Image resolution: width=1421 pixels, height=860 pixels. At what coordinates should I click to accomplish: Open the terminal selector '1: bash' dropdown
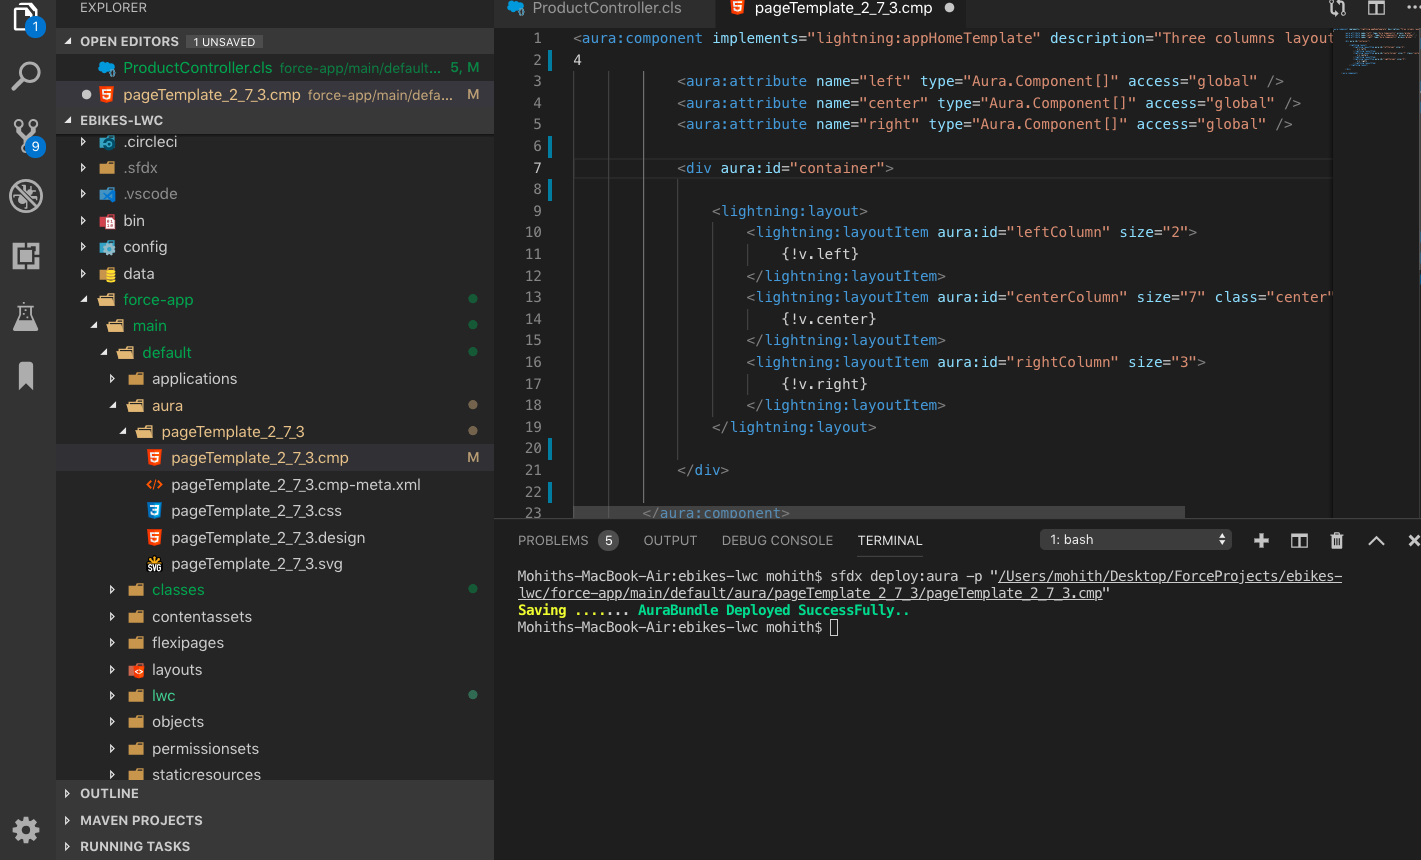coord(1136,540)
